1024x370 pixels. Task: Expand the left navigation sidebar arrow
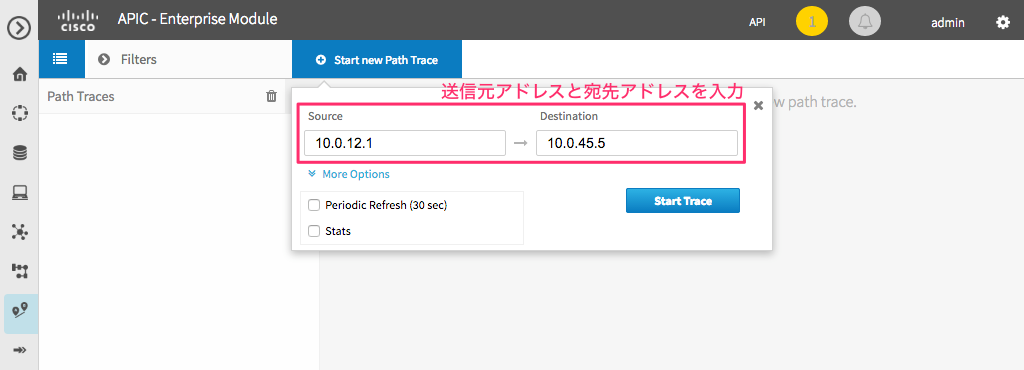pos(20,29)
